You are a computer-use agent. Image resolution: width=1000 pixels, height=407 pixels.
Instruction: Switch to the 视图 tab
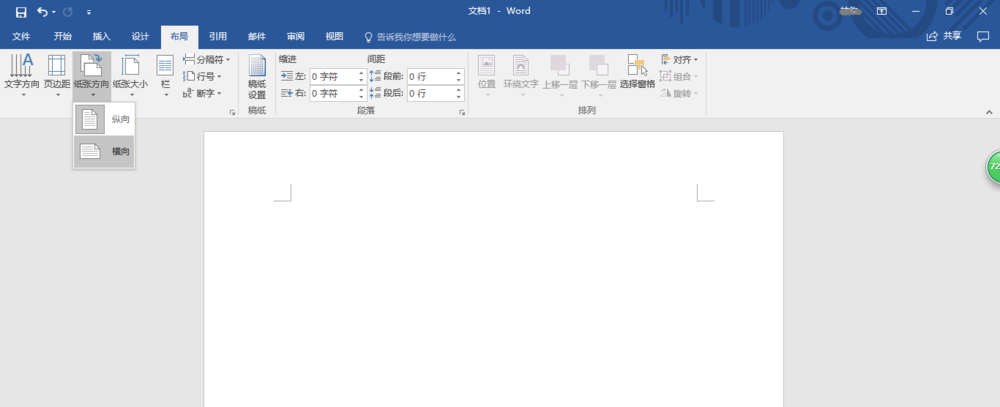coord(334,36)
